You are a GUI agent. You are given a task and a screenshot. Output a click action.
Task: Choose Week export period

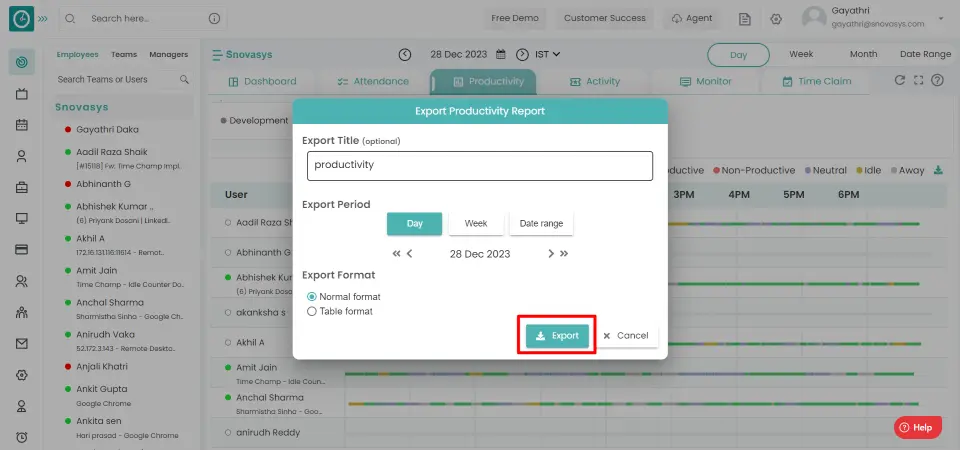476,223
